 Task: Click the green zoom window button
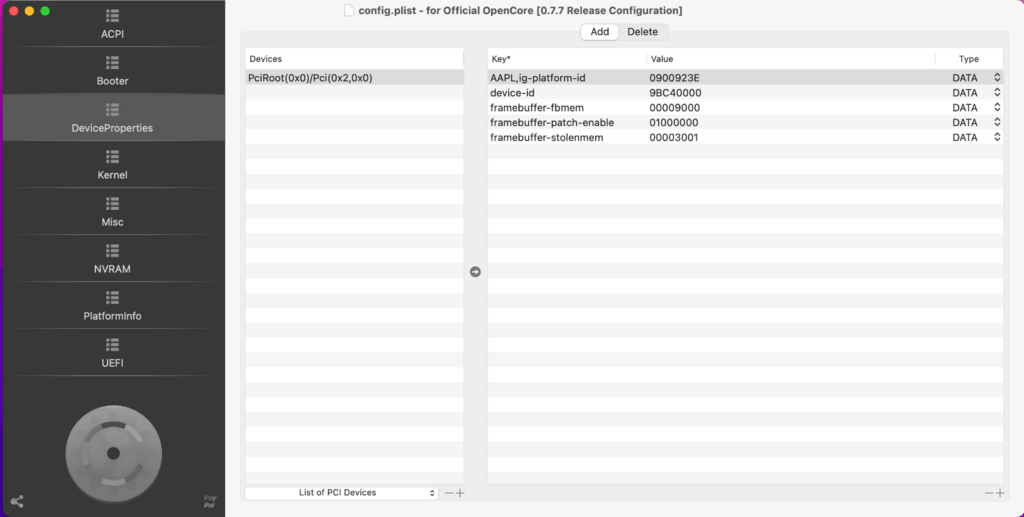[x=45, y=11]
